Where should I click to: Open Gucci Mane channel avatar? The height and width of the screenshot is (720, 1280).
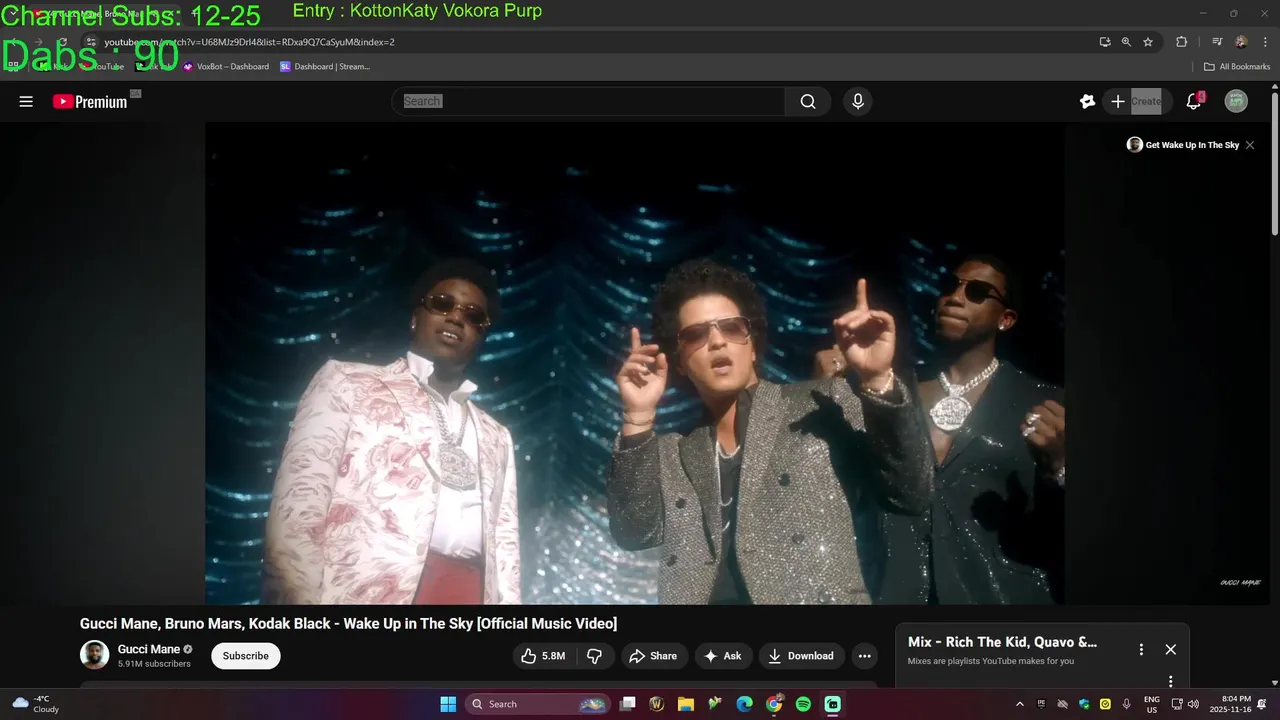tap(95, 655)
